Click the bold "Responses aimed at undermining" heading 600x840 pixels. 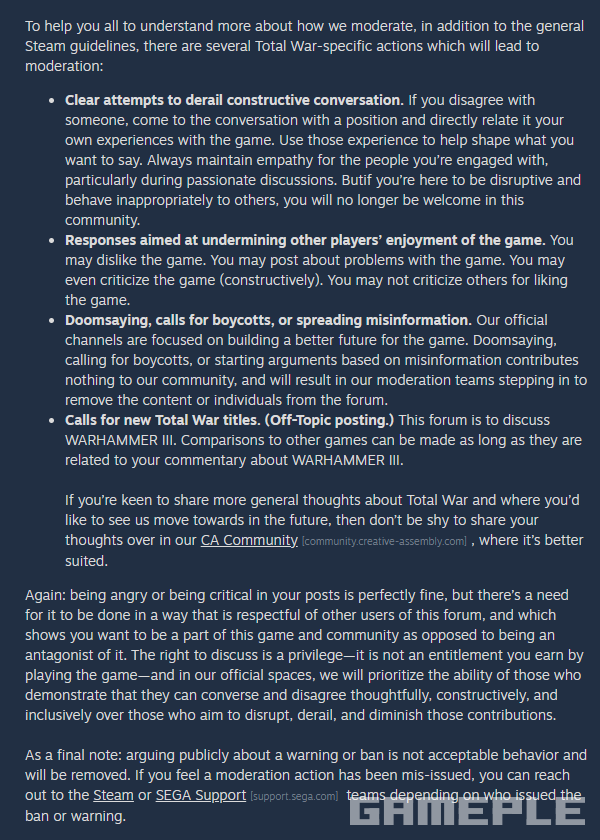304,240
